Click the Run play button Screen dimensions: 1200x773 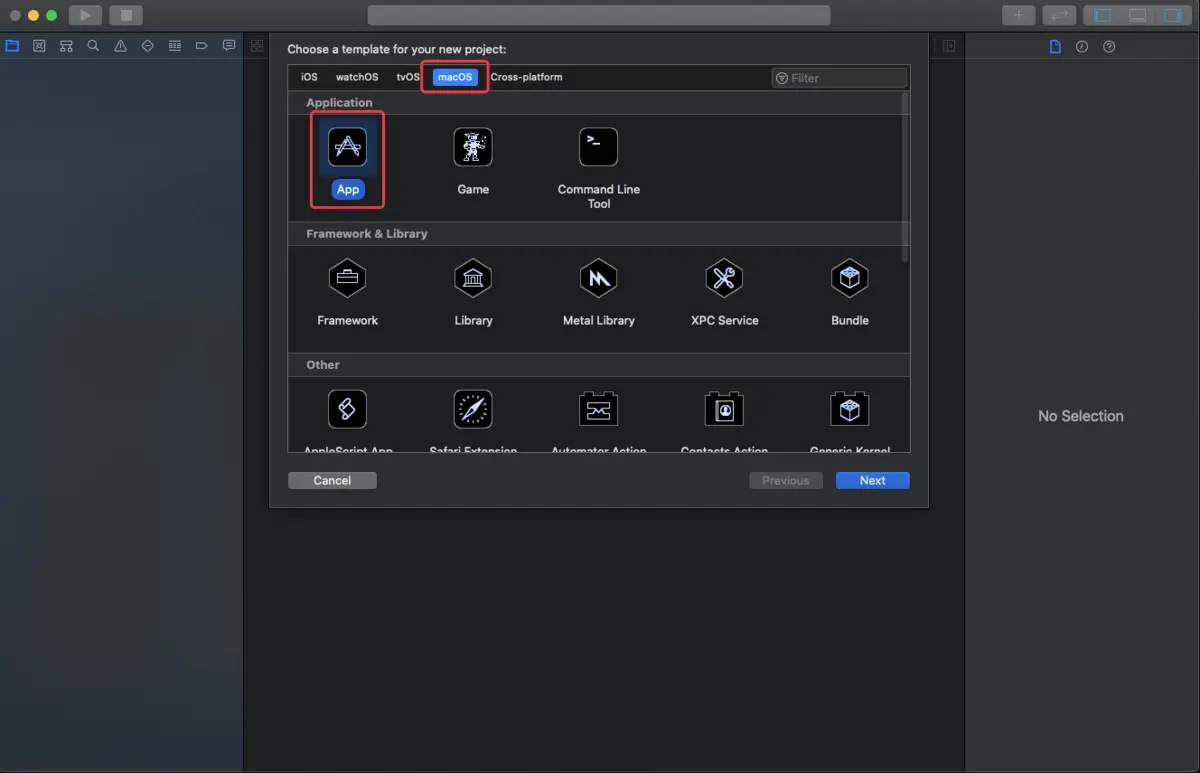coord(85,15)
